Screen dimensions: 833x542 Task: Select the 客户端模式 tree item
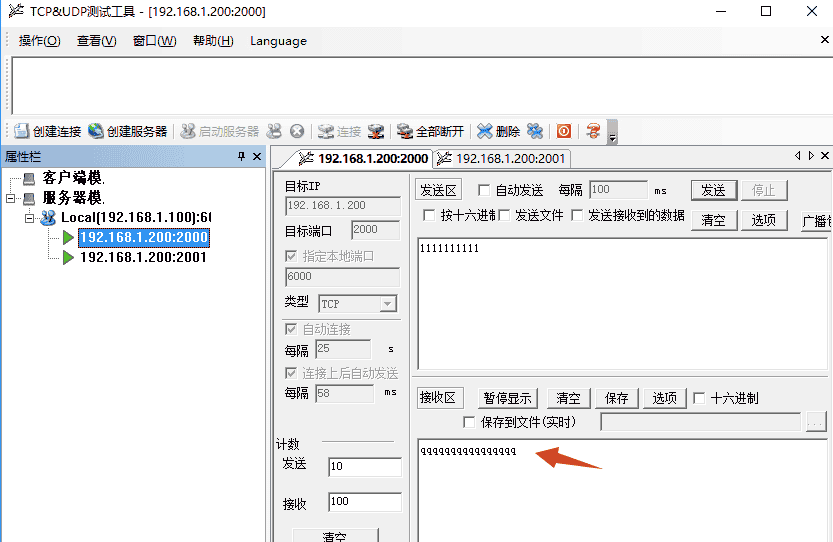[x=73, y=177]
